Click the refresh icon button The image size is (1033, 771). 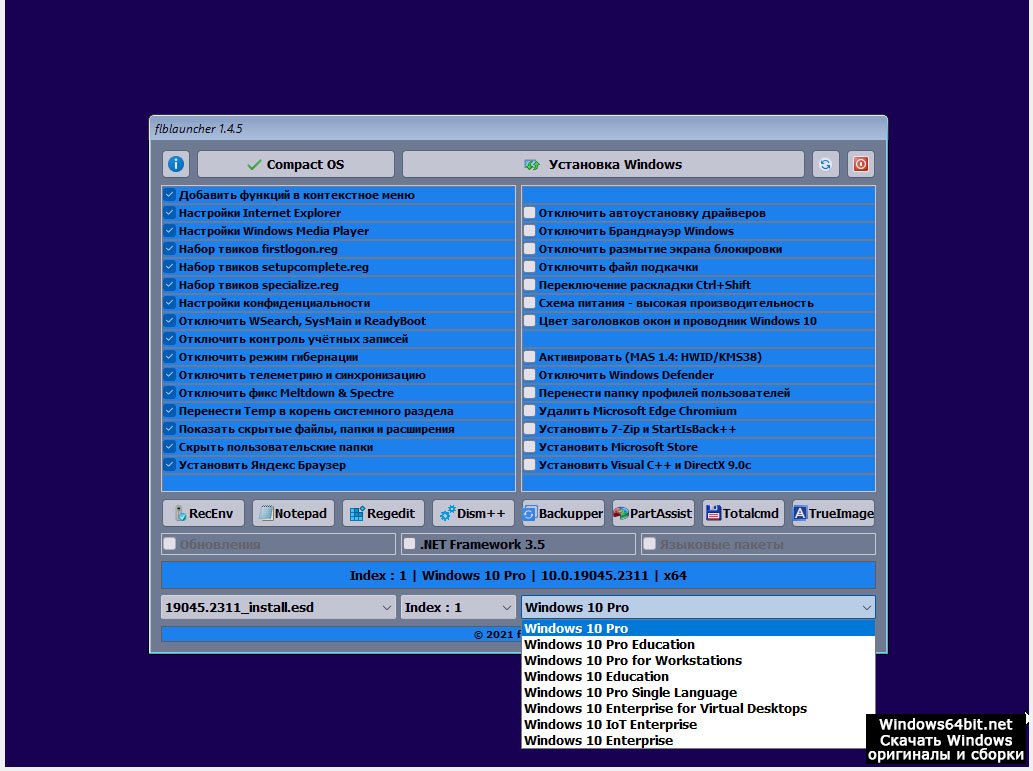coord(825,165)
